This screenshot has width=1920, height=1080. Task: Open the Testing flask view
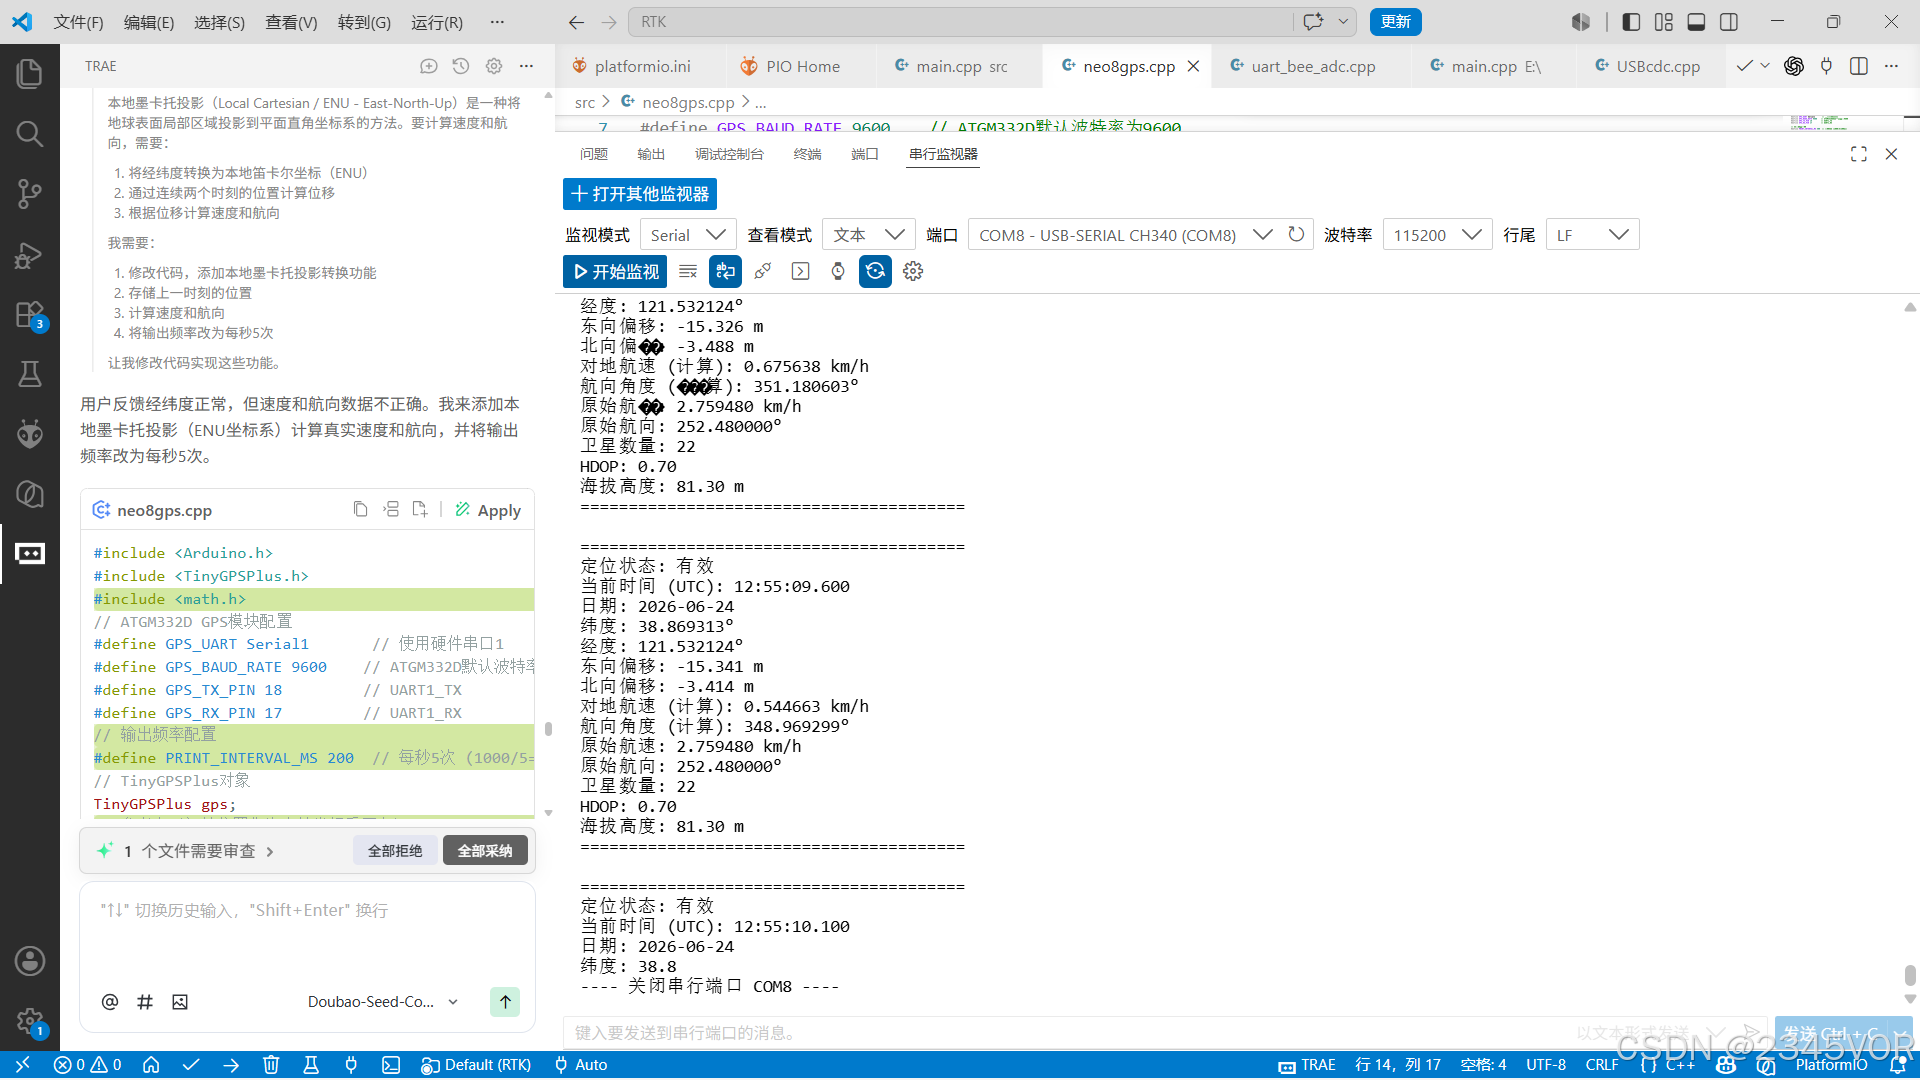point(30,374)
